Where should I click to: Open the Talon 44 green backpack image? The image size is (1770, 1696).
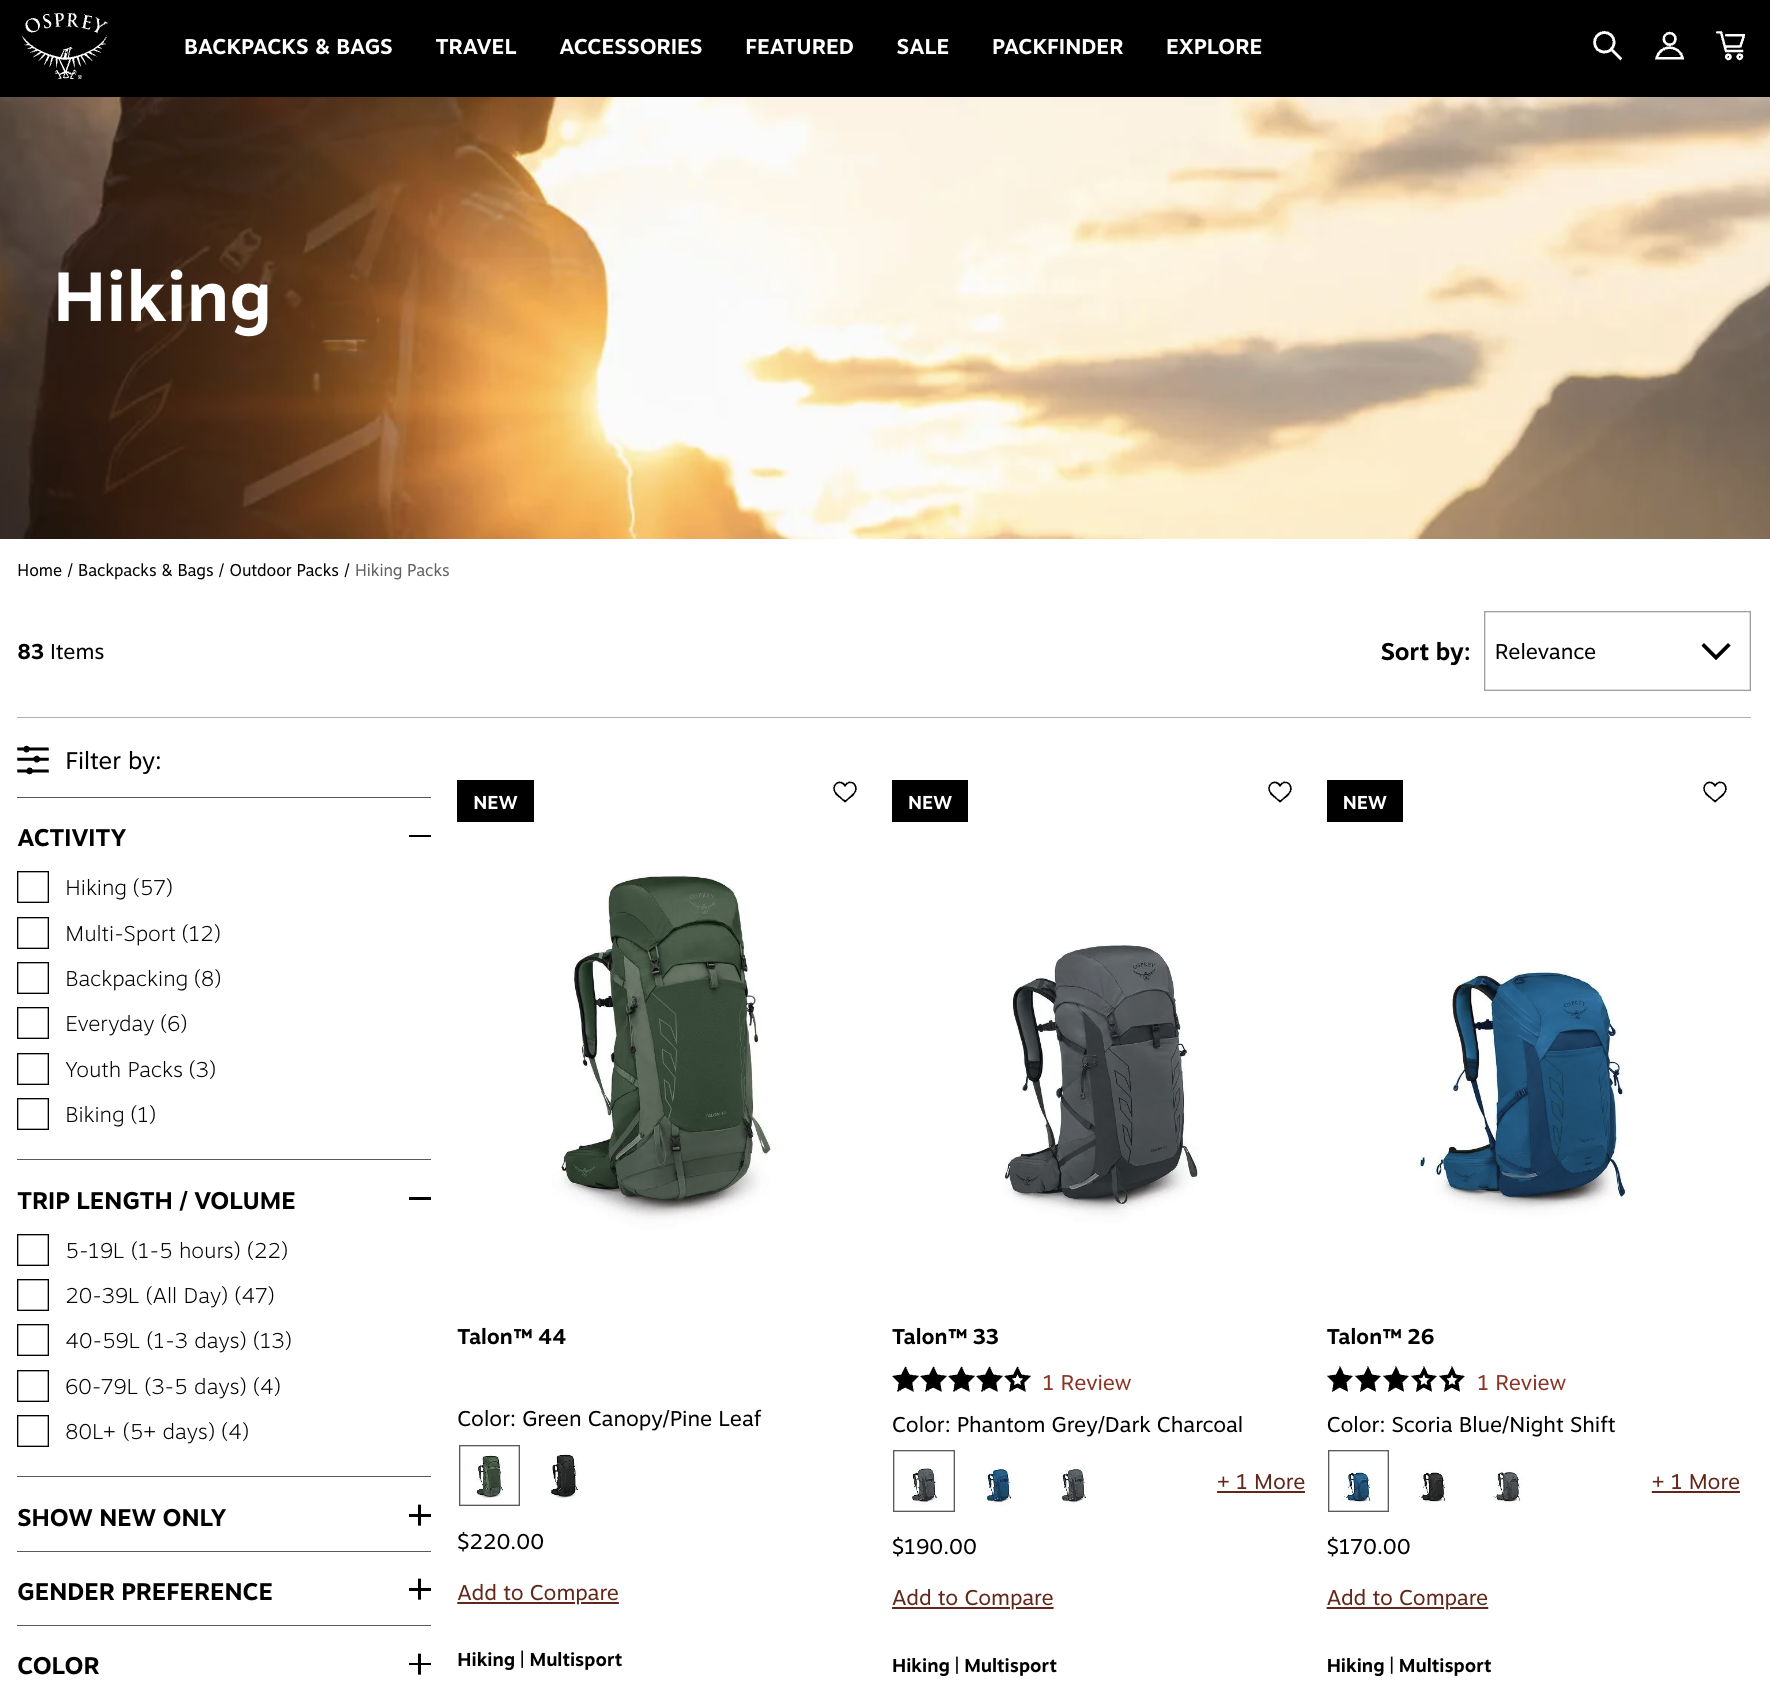pos(665,1038)
